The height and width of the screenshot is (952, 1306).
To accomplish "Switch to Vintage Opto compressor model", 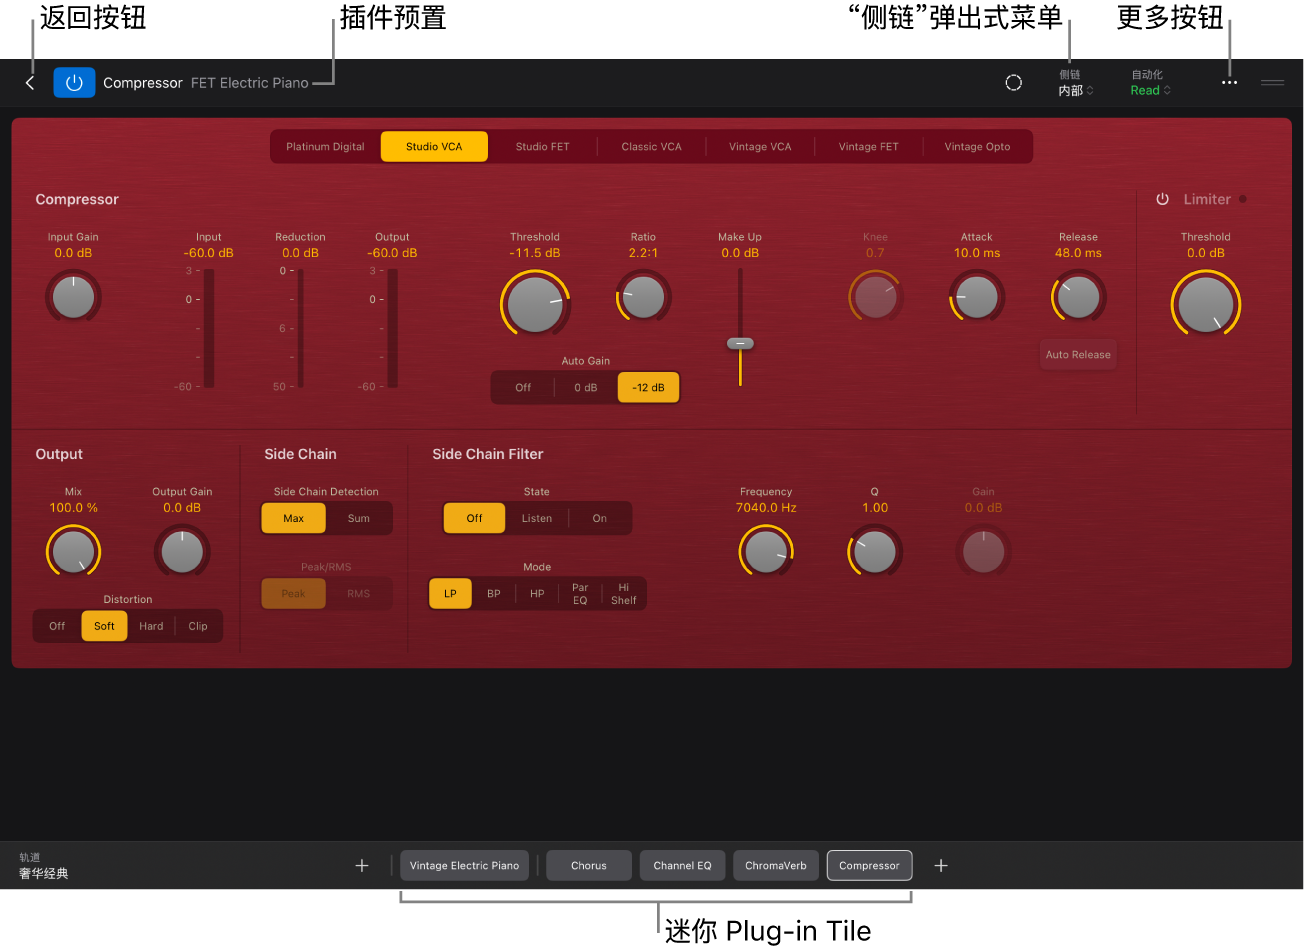I will pyautogui.click(x=977, y=147).
